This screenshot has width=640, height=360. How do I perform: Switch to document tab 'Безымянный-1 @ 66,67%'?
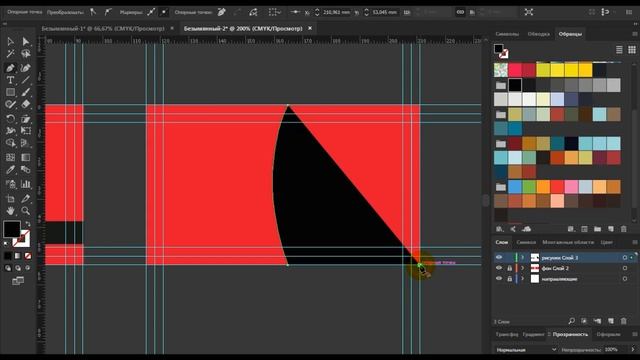[x=103, y=29]
